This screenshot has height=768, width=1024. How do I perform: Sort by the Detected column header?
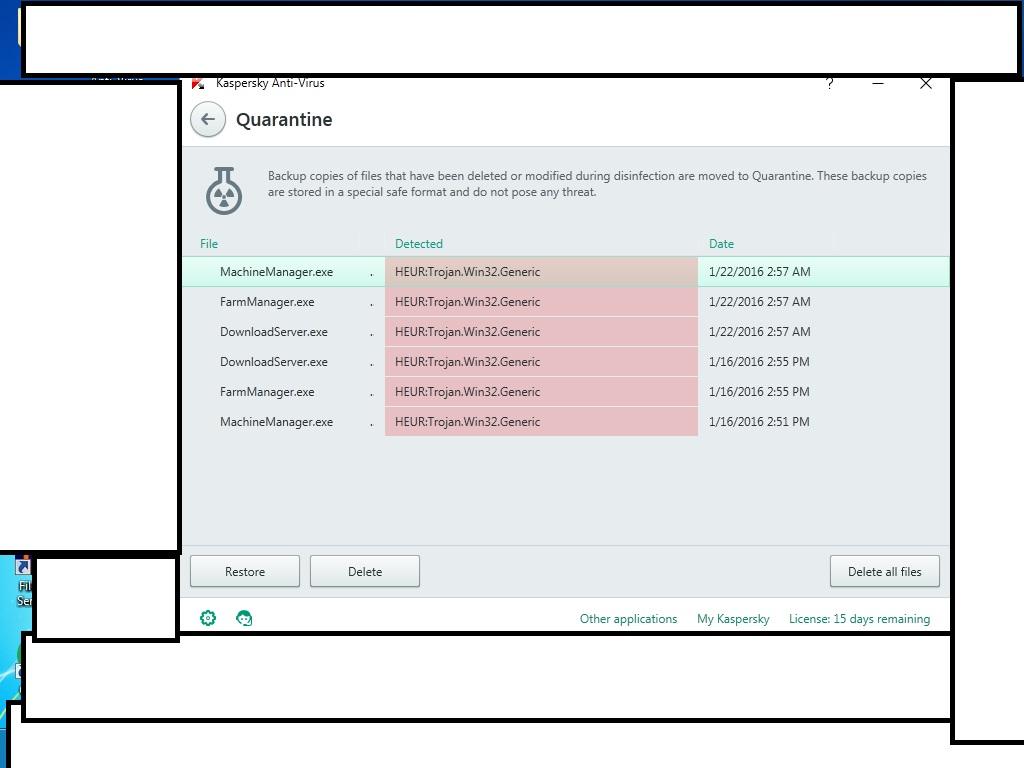(x=419, y=244)
